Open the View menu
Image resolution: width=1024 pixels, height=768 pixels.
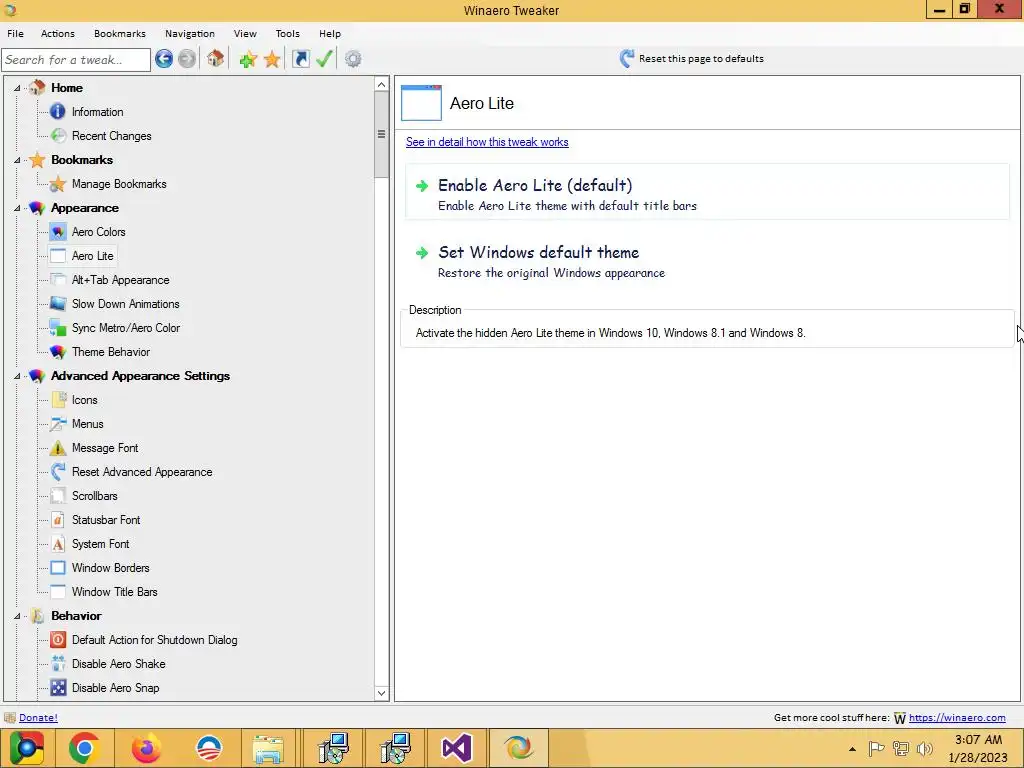tap(245, 33)
